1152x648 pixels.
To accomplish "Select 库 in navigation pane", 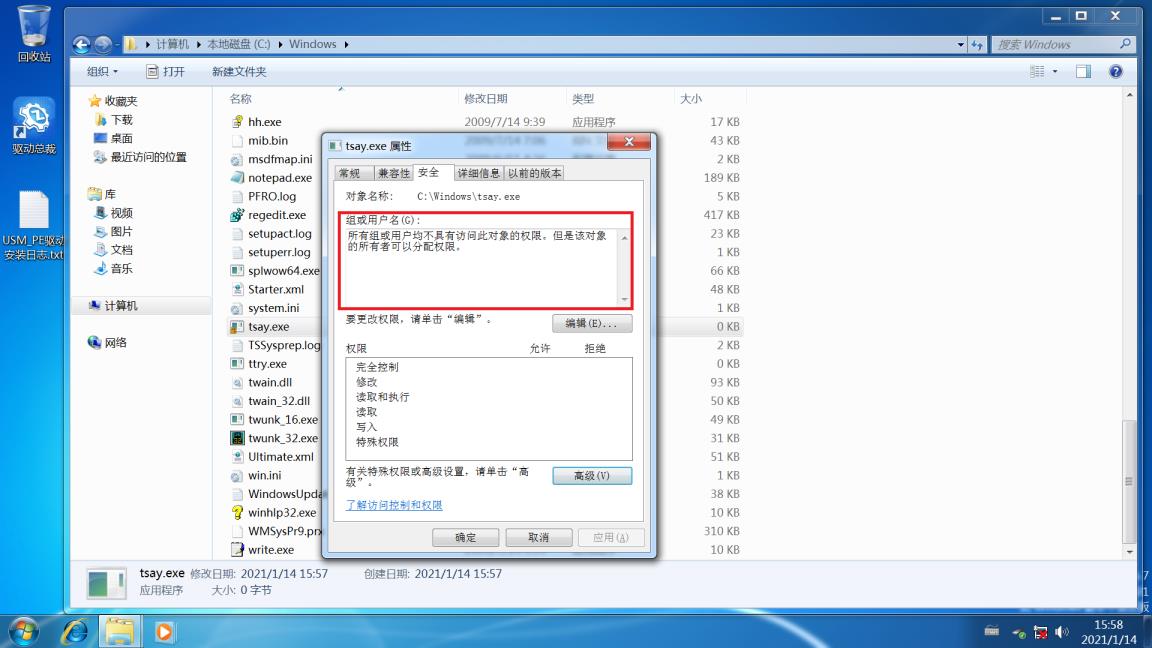I will pos(102,194).
